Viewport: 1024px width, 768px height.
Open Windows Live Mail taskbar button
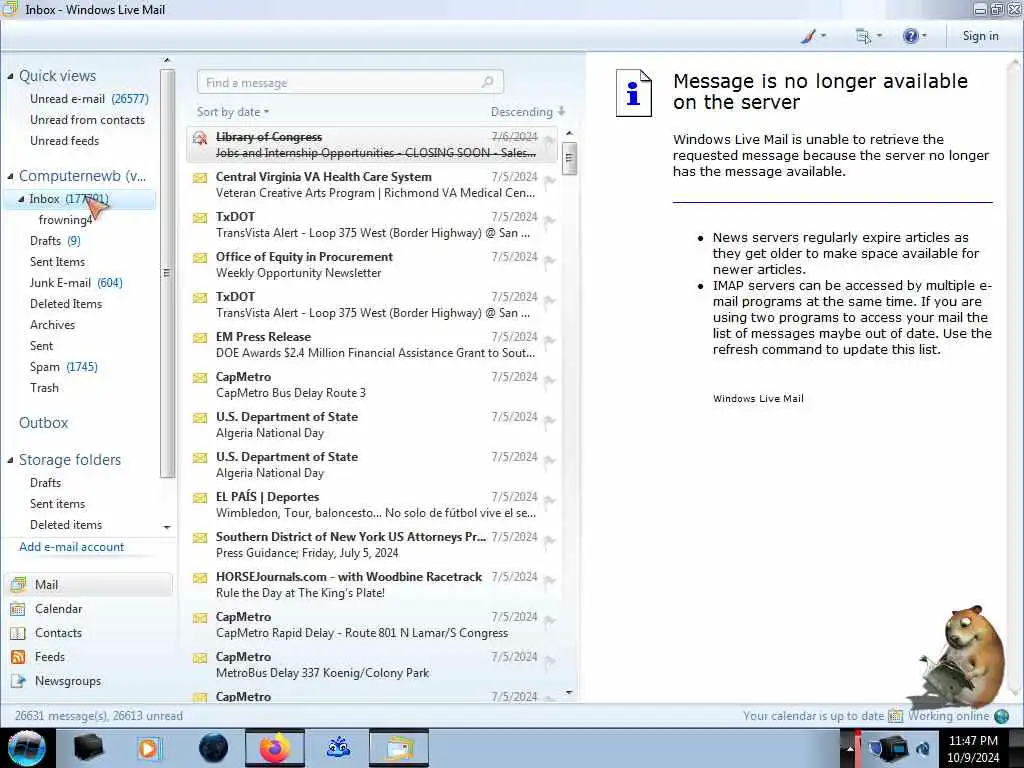[399, 748]
